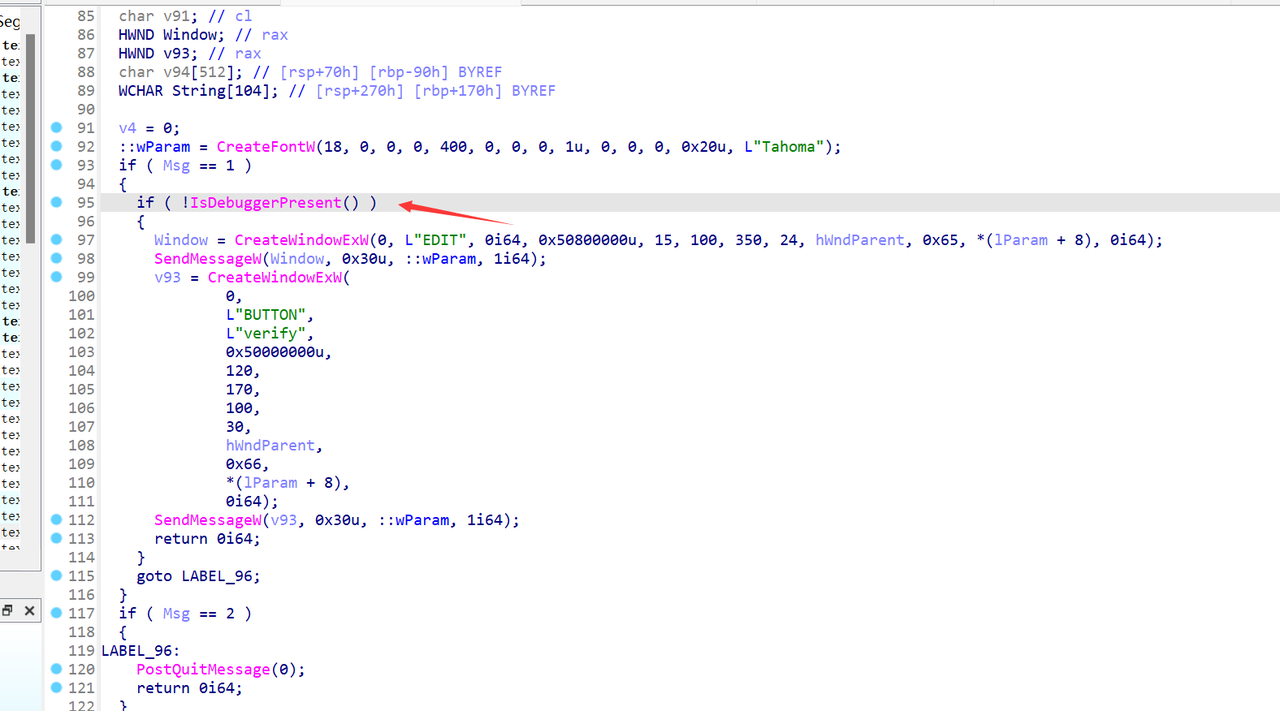Click the float/undock panel icon
The width and height of the screenshot is (1280, 711).
click(x=7, y=611)
